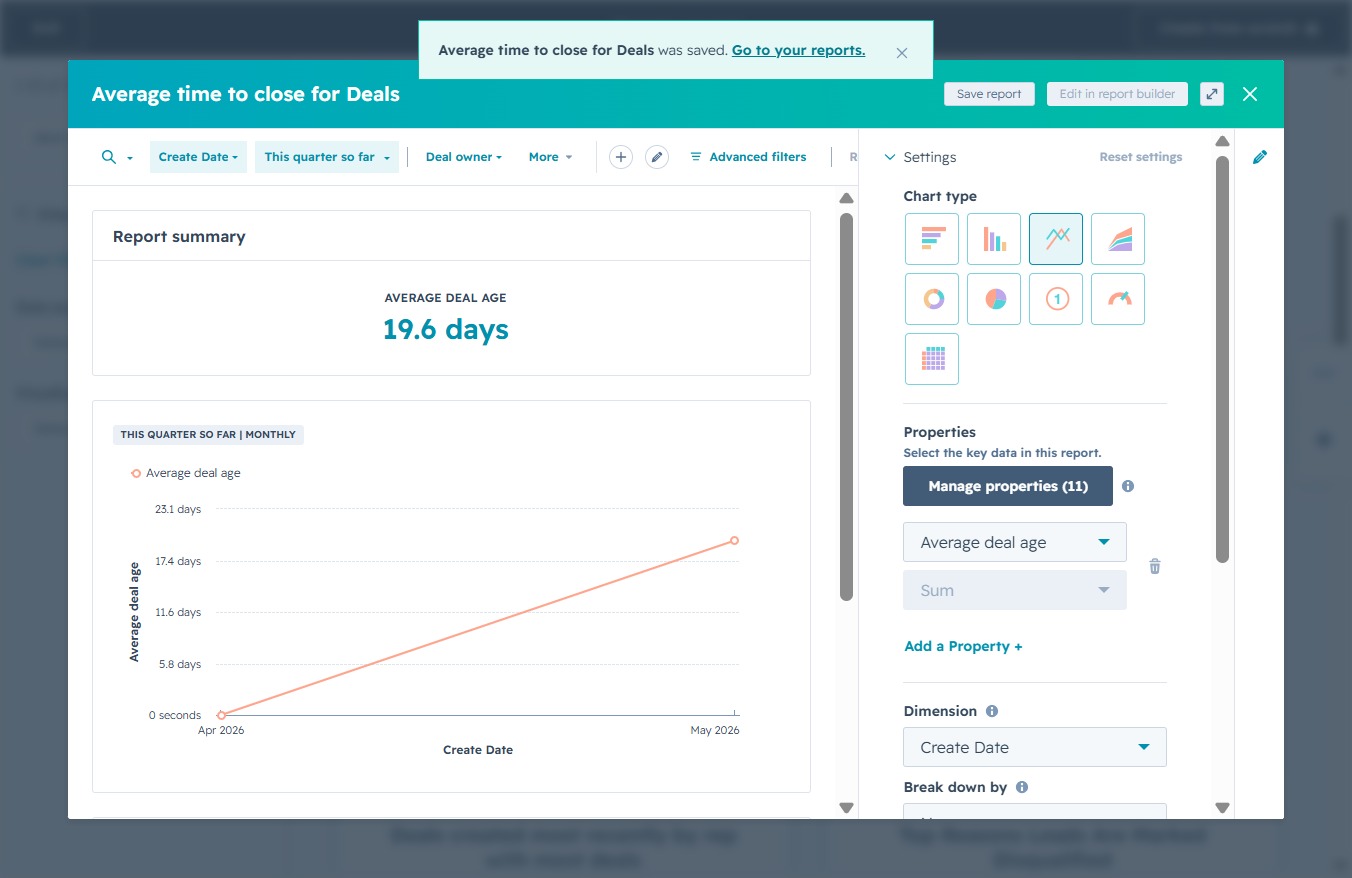The width and height of the screenshot is (1352, 878).
Task: Click the report pane scroll down arrow
Action: 846,808
